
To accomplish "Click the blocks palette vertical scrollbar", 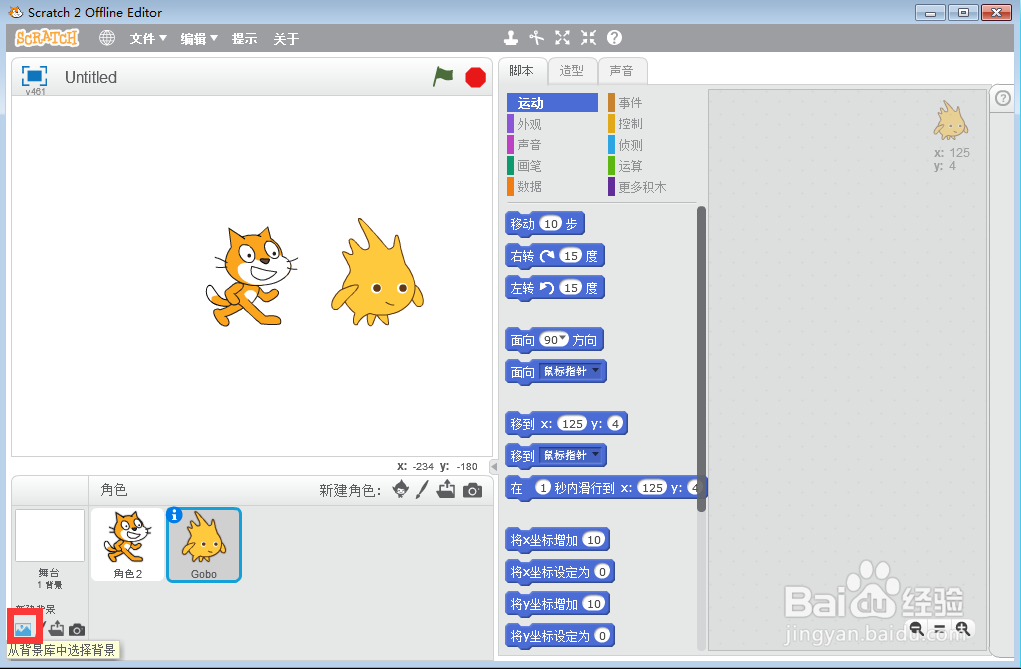I will (x=701, y=358).
